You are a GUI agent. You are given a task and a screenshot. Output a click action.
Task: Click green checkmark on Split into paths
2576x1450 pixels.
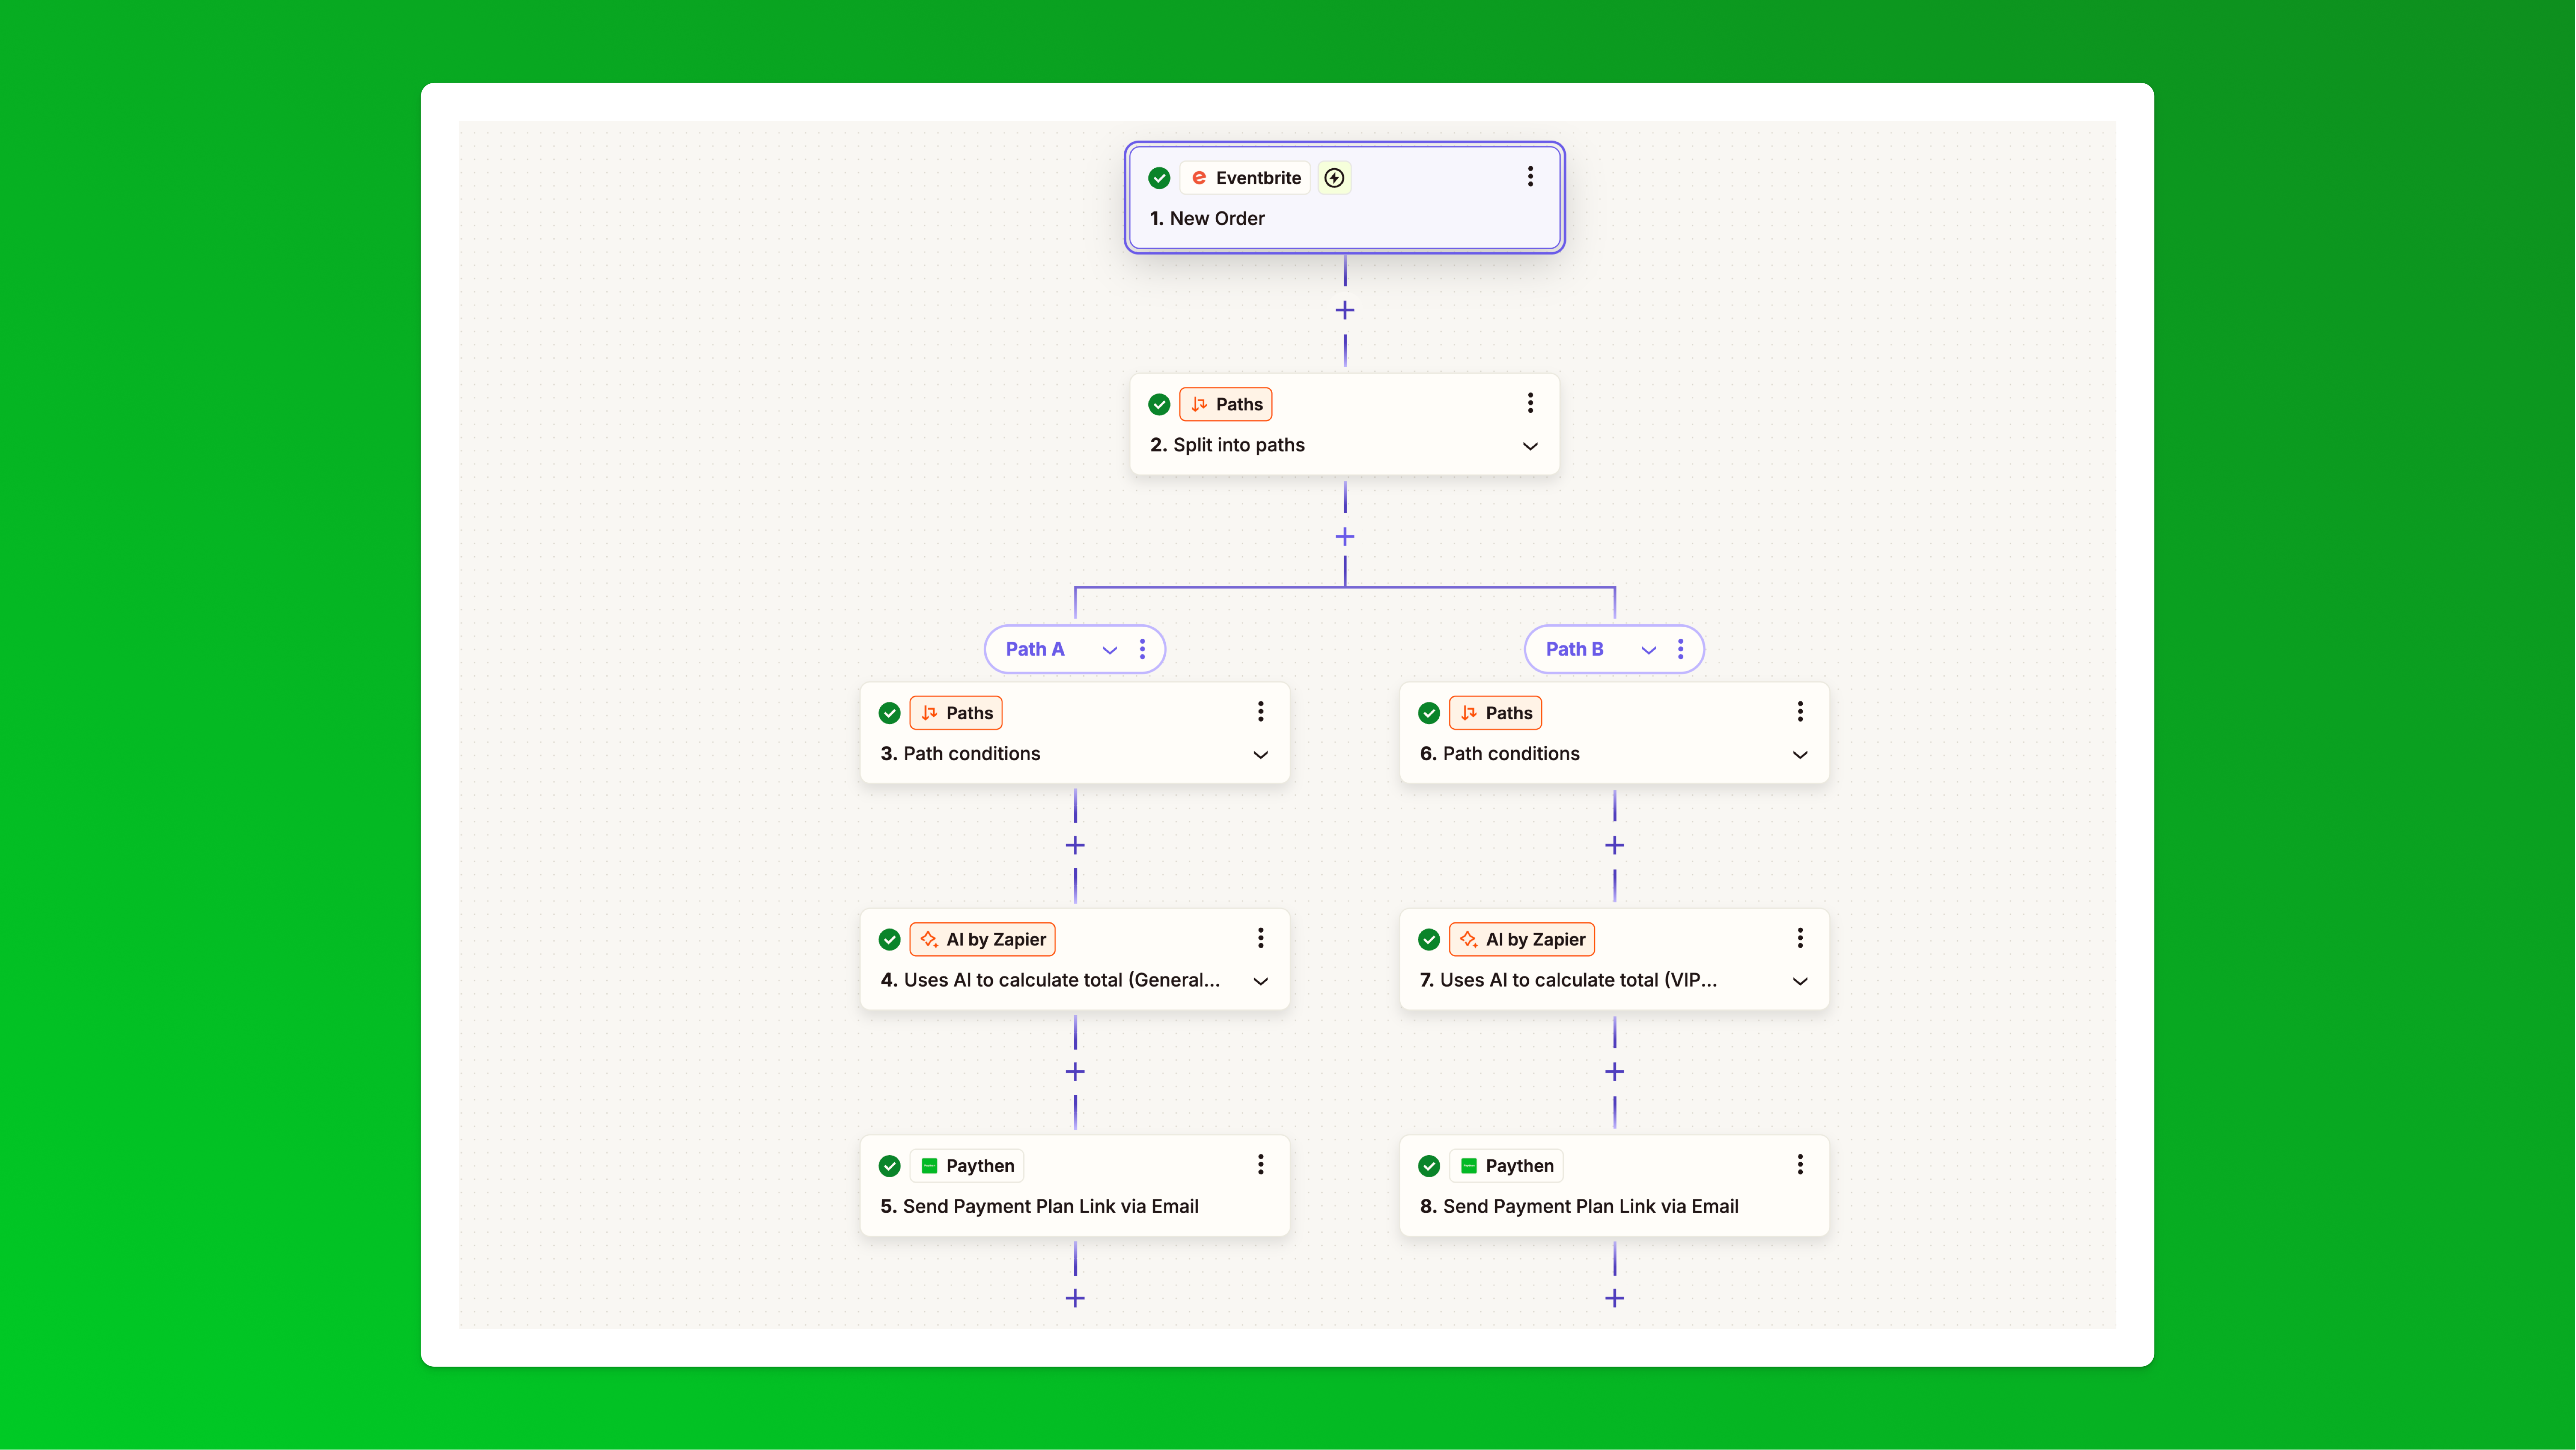[x=1159, y=404]
